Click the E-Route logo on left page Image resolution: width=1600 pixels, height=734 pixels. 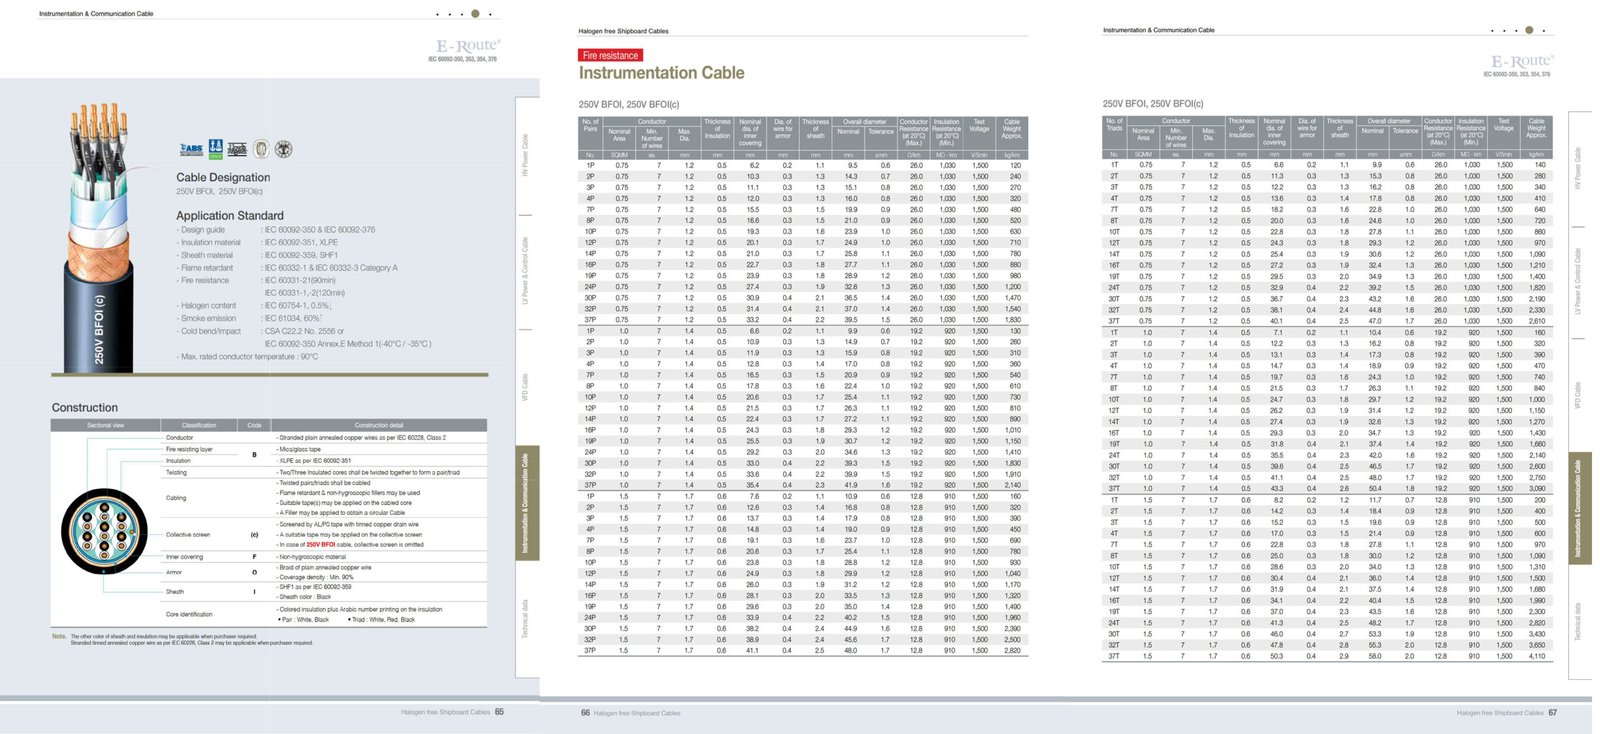click(467, 46)
